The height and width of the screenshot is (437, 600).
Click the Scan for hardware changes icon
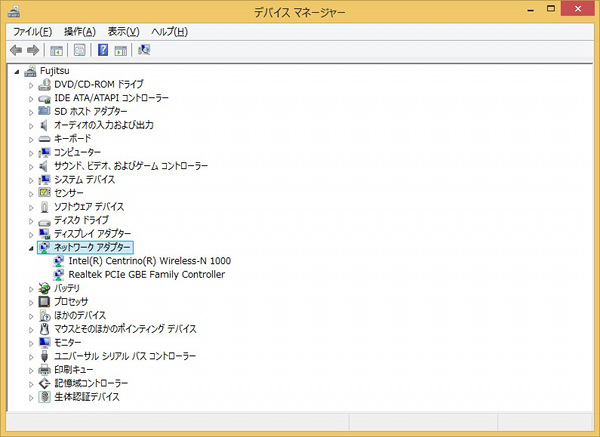(145, 50)
